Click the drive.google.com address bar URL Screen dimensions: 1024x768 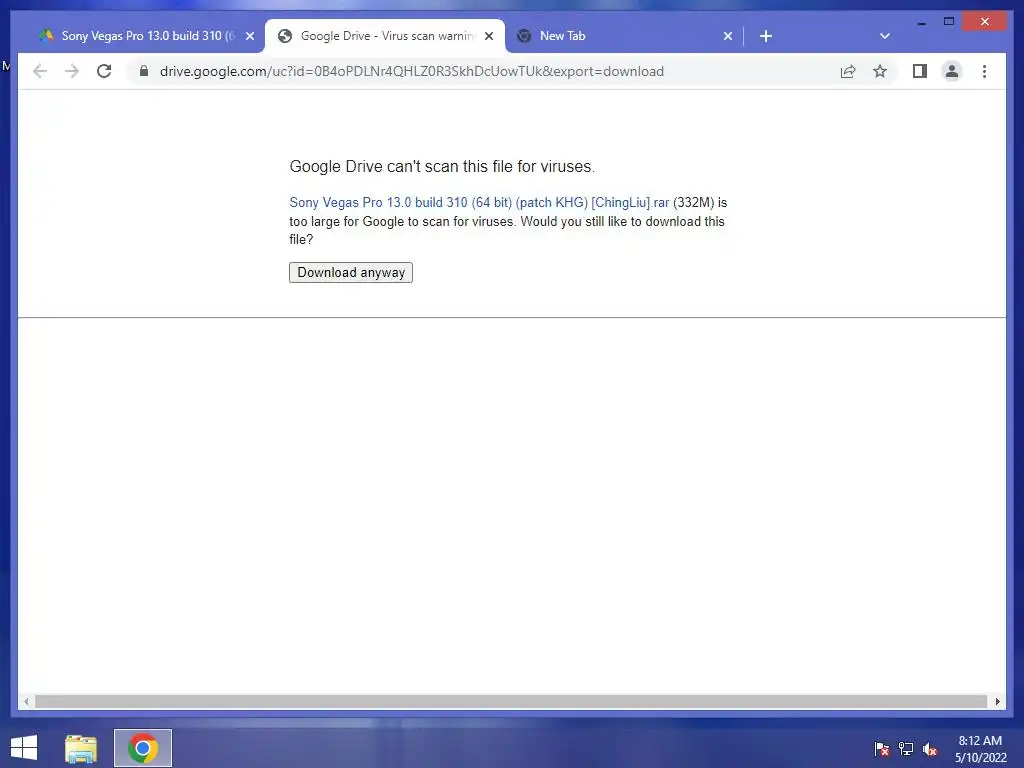tap(411, 71)
